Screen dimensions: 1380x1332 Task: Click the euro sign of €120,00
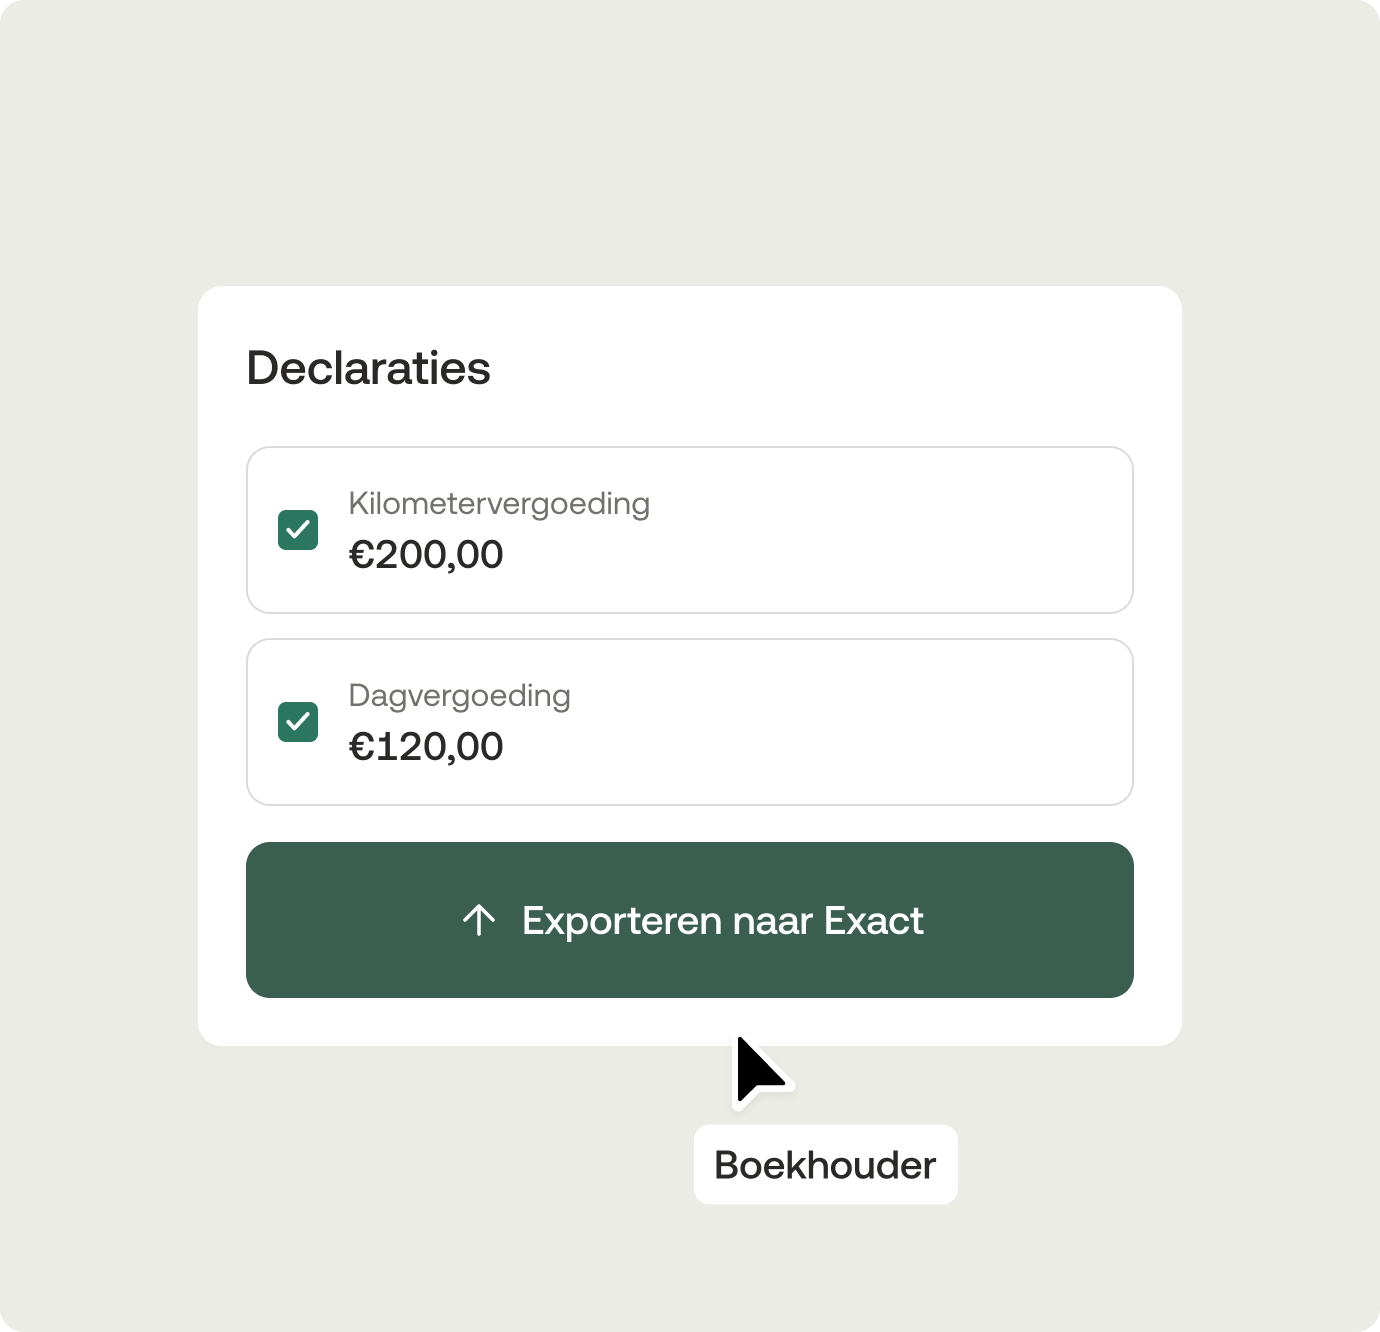pos(360,747)
